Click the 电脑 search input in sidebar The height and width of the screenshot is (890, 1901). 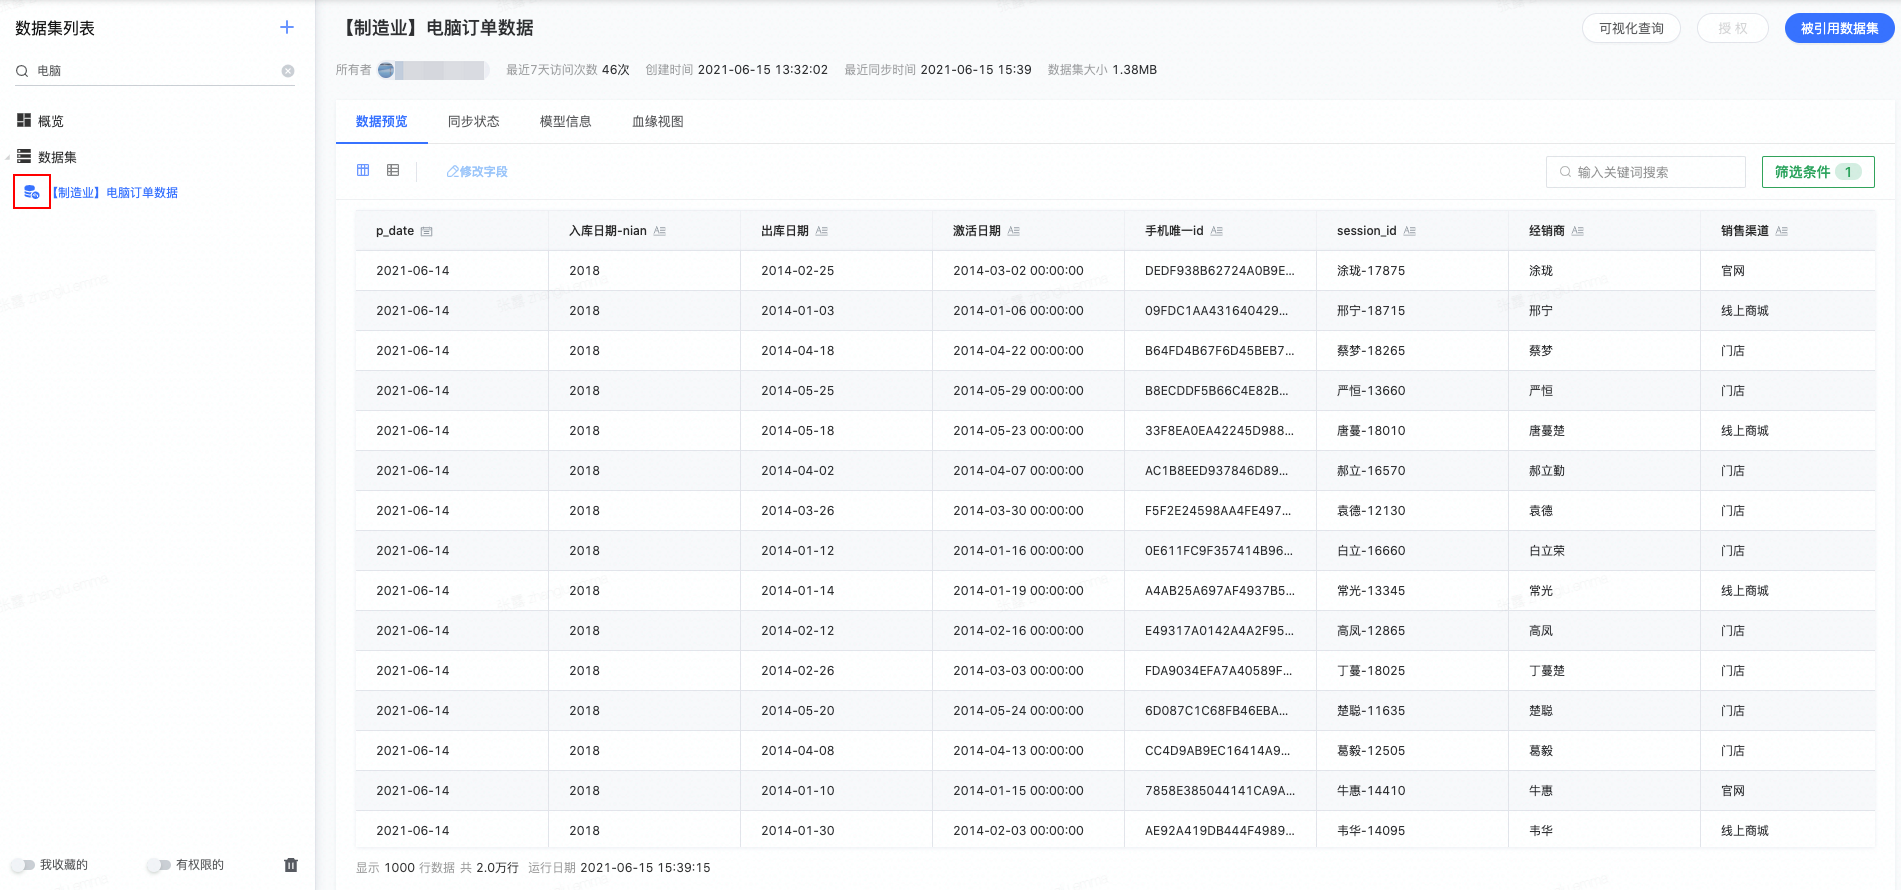(155, 71)
